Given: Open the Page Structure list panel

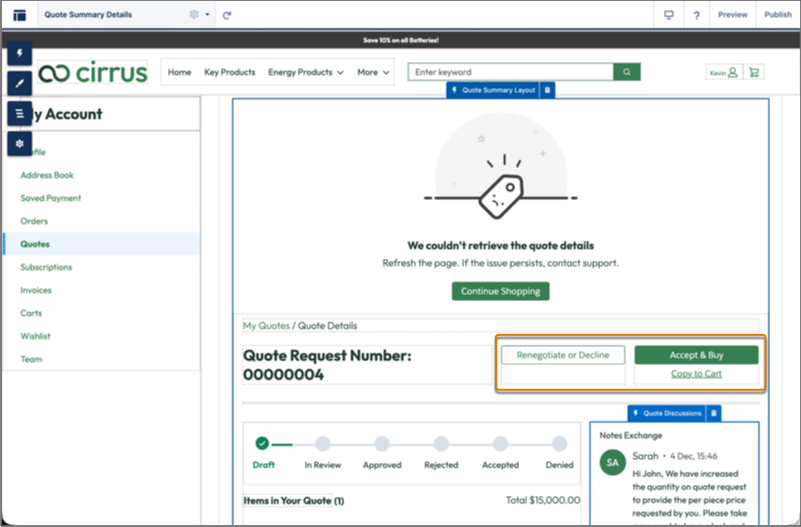Looking at the screenshot, I should coord(20,113).
